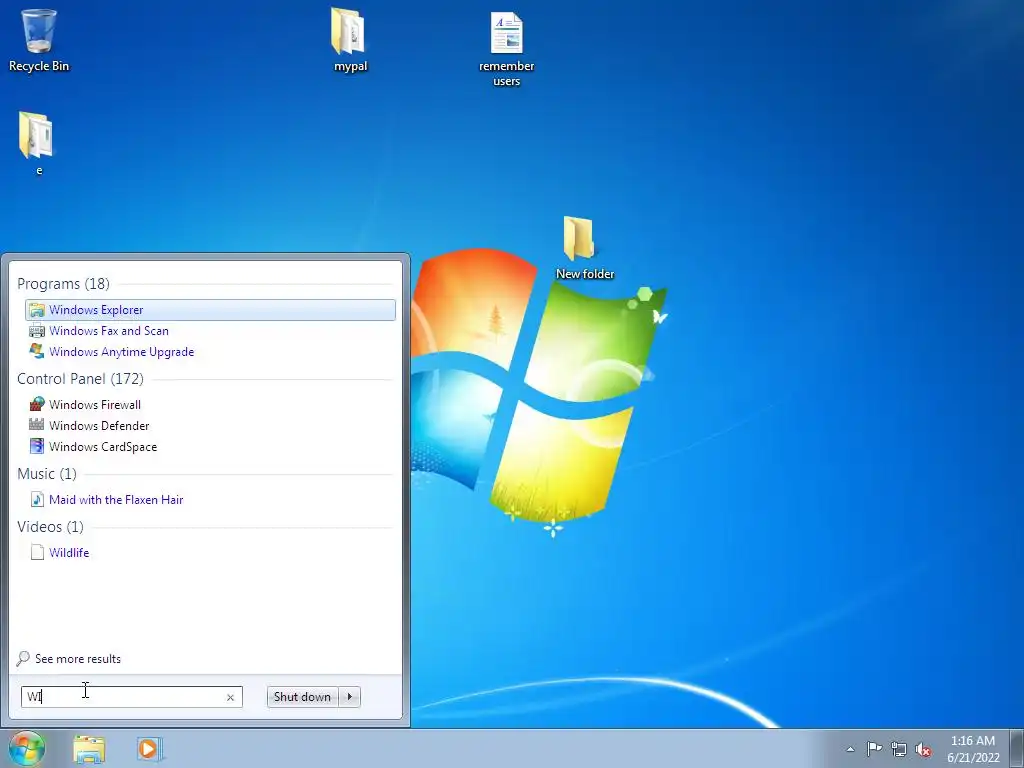Open the Windows Explorer search result
Screen dimensions: 1024x768
tap(210, 310)
